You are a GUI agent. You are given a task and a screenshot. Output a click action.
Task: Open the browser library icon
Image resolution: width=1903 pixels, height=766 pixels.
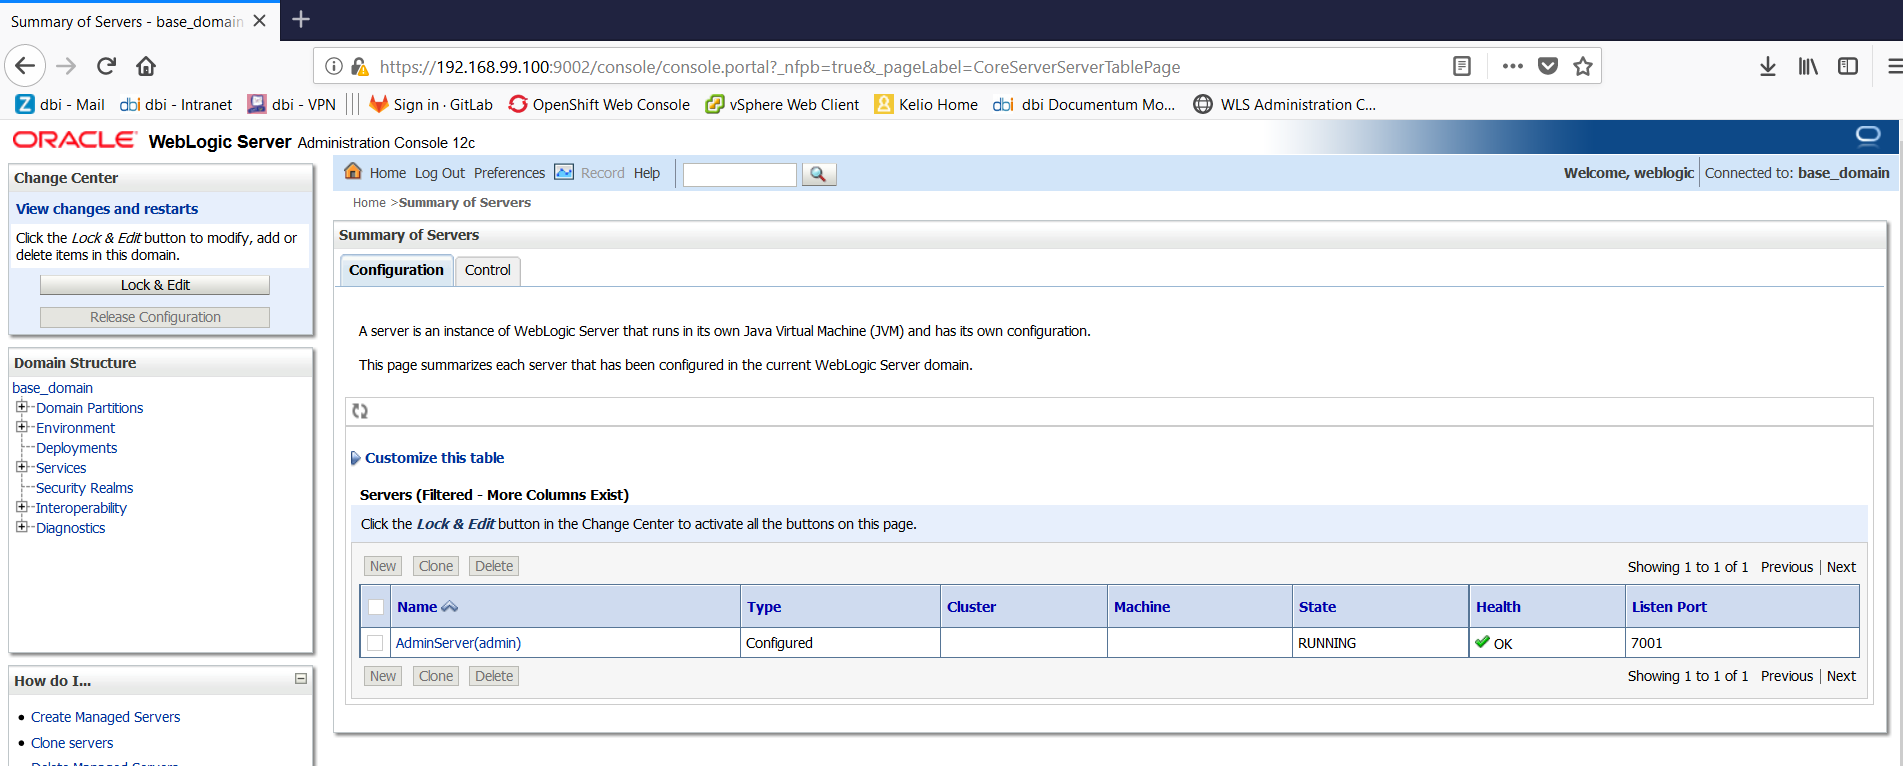click(1808, 66)
